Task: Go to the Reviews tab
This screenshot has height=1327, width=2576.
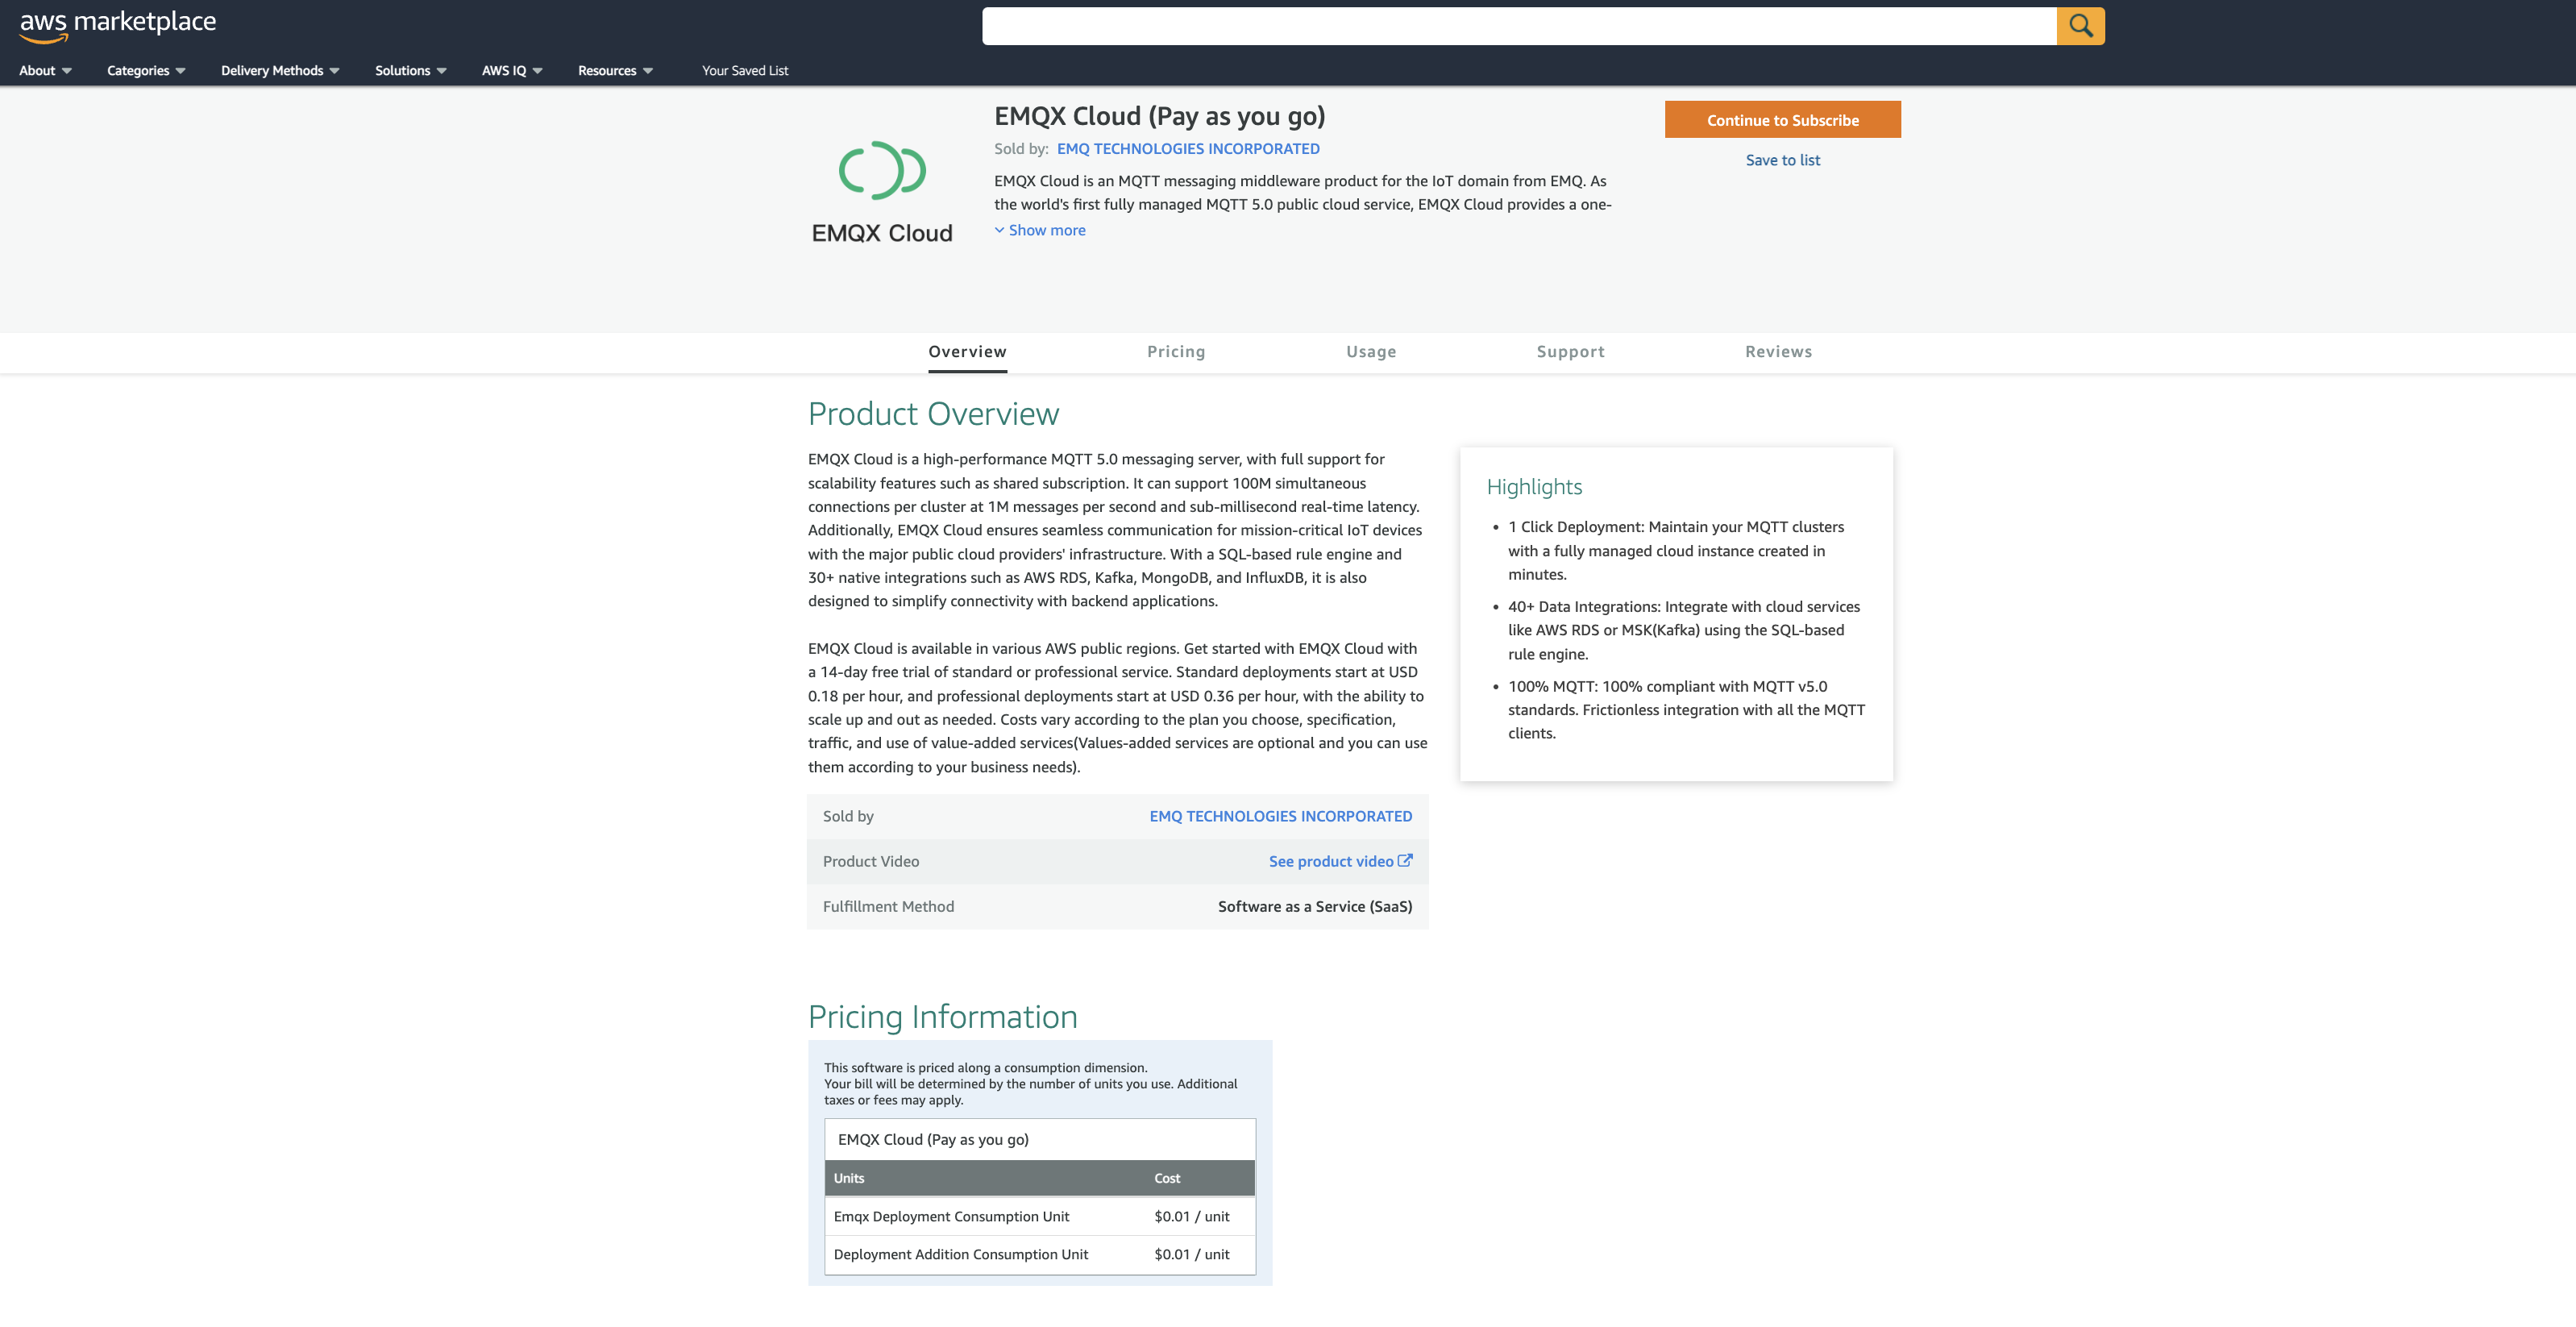Action: coord(1778,351)
